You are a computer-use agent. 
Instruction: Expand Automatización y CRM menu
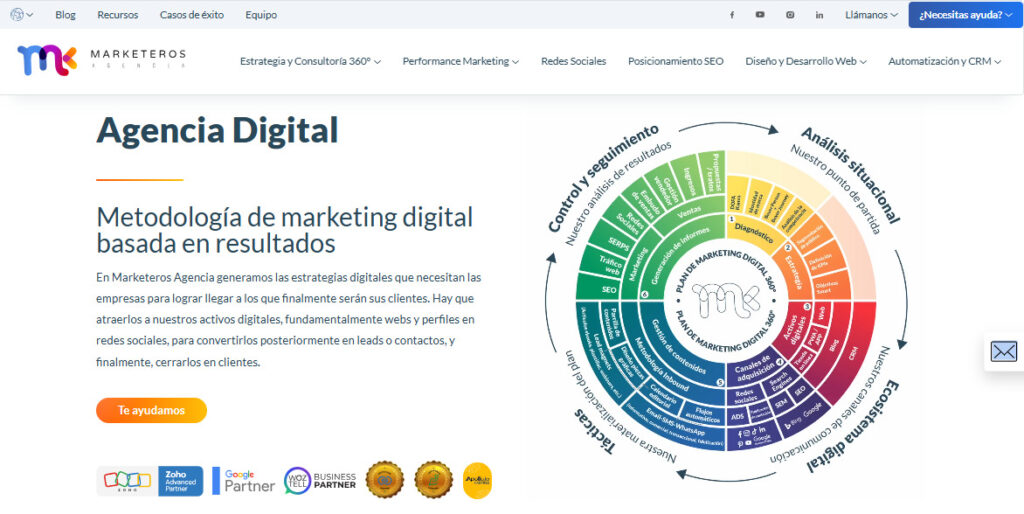pyautogui.click(x=944, y=61)
